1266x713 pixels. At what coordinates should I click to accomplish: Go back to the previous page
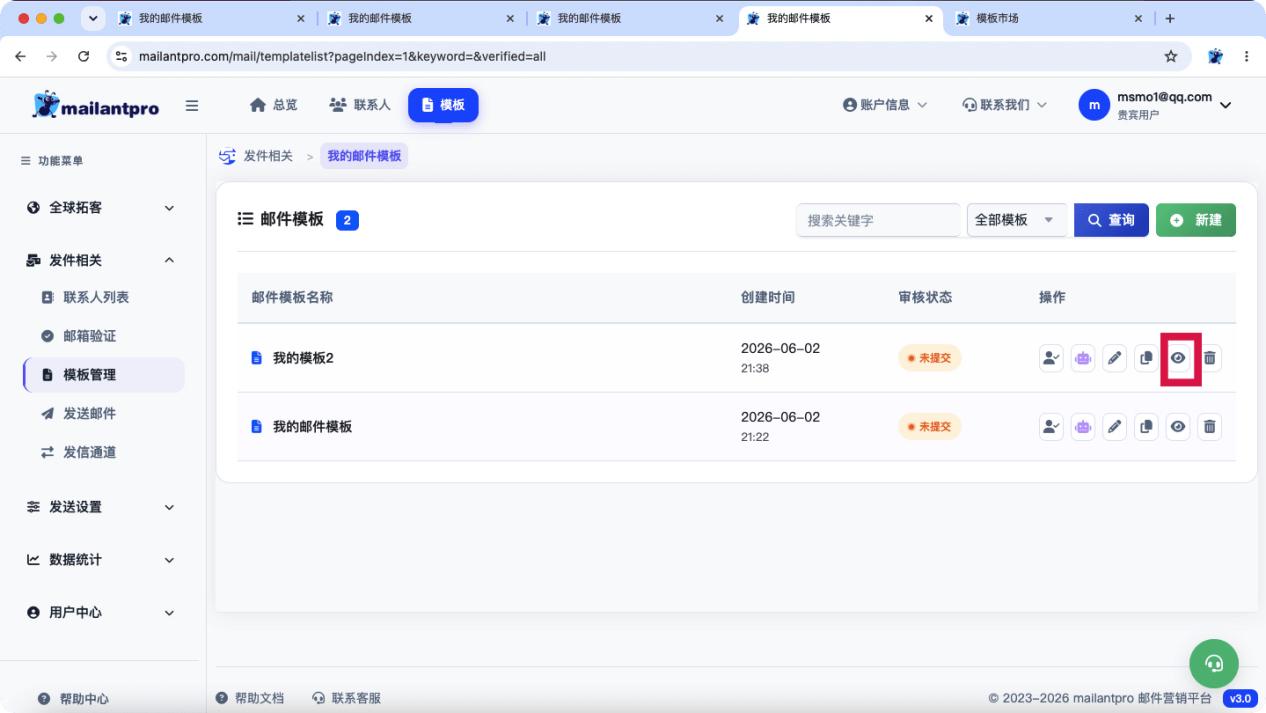click(x=20, y=56)
